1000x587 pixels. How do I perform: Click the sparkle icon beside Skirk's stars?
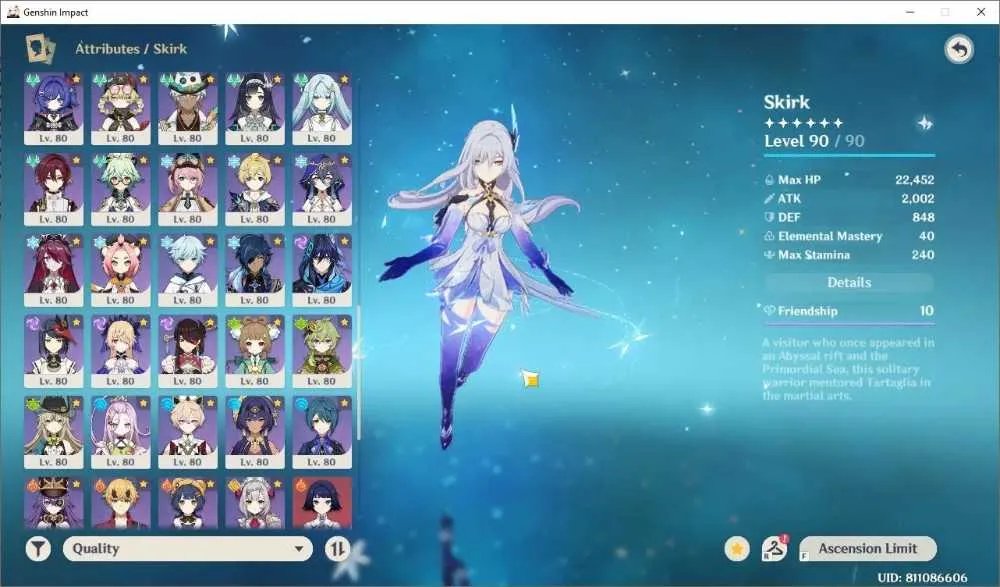coord(925,124)
